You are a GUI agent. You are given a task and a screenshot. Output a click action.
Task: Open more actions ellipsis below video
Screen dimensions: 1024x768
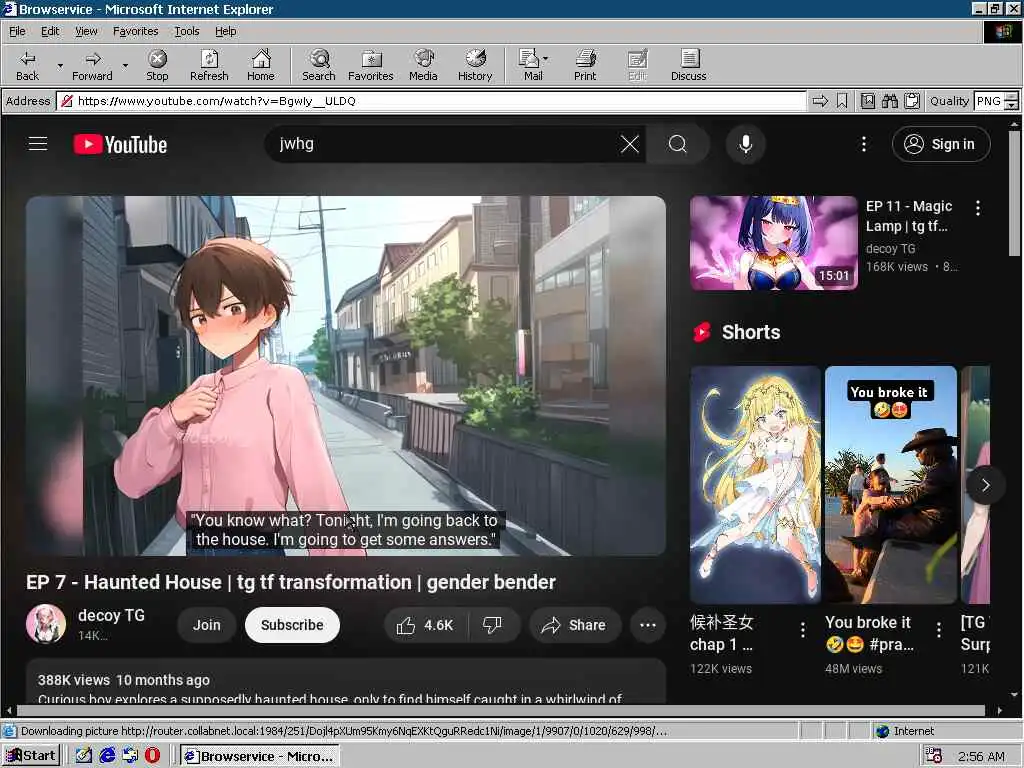(648, 625)
